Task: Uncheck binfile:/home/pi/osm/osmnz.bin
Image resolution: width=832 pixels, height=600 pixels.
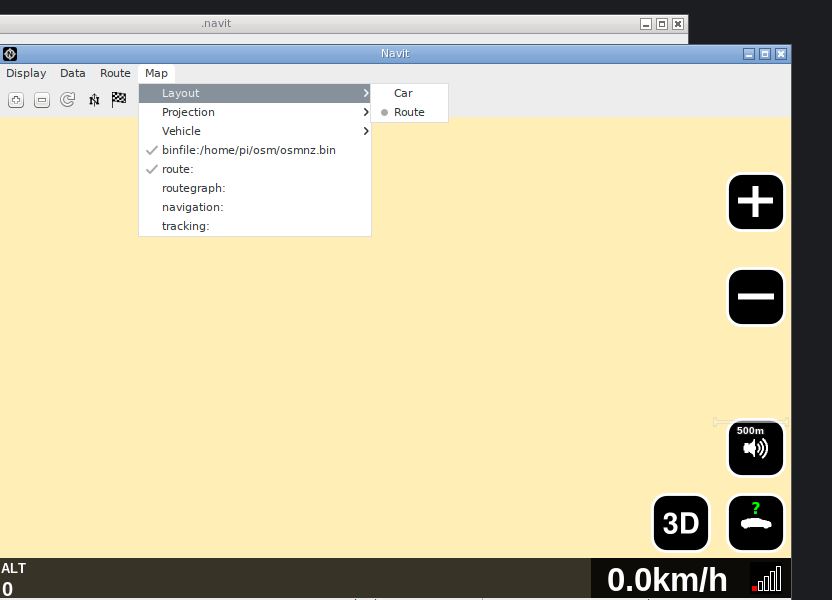Action: point(250,149)
